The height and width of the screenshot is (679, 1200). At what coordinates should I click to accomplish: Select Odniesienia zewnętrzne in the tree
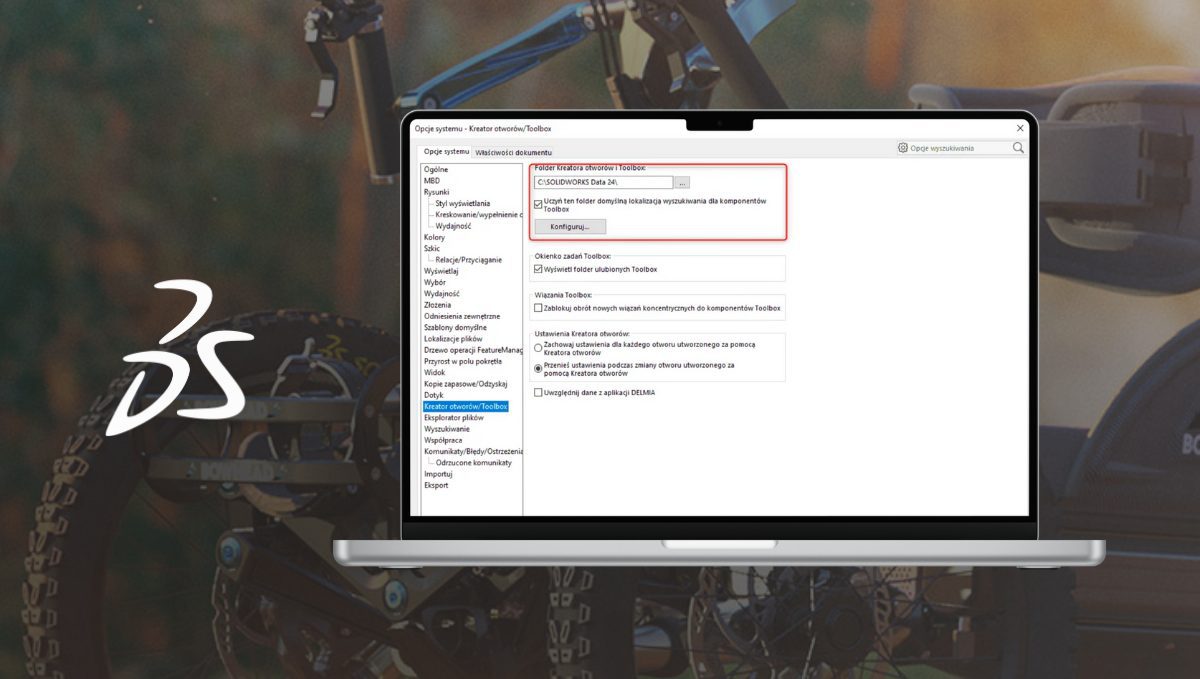462,316
